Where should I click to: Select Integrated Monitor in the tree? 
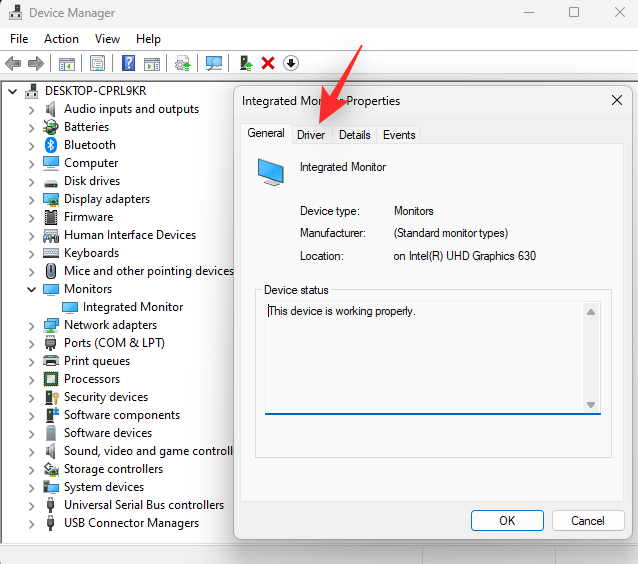click(x=132, y=307)
